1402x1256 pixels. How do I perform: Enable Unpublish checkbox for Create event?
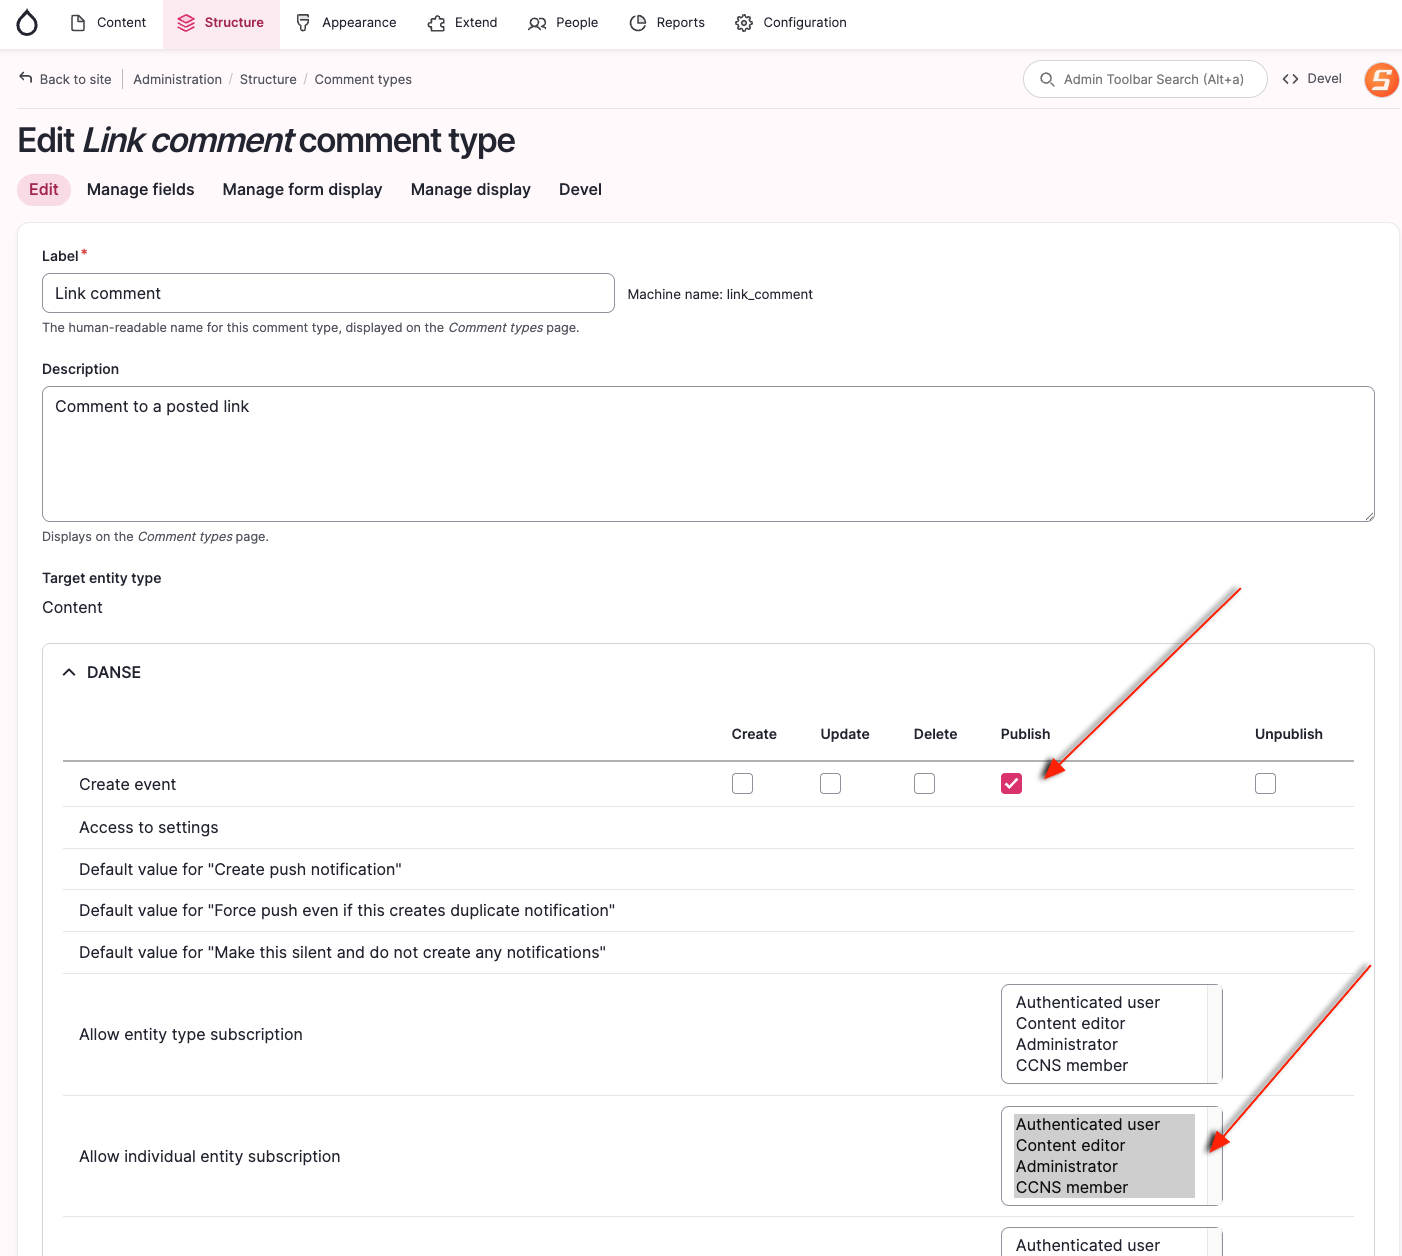pyautogui.click(x=1265, y=784)
